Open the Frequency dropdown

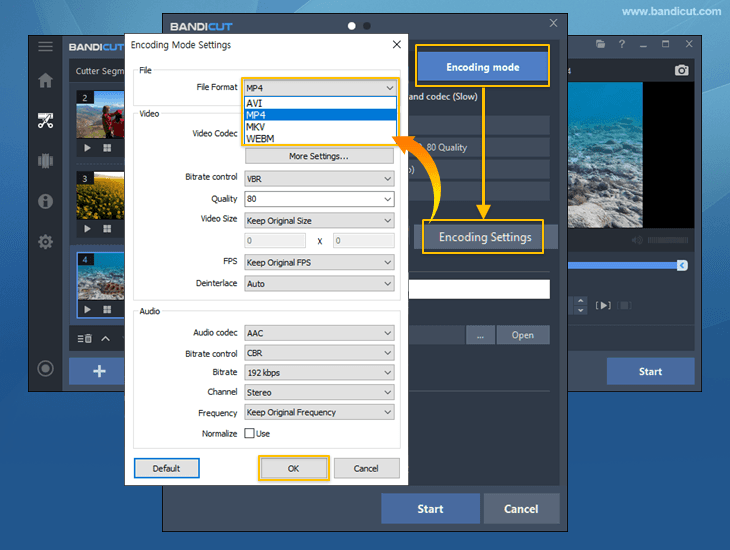coord(319,412)
